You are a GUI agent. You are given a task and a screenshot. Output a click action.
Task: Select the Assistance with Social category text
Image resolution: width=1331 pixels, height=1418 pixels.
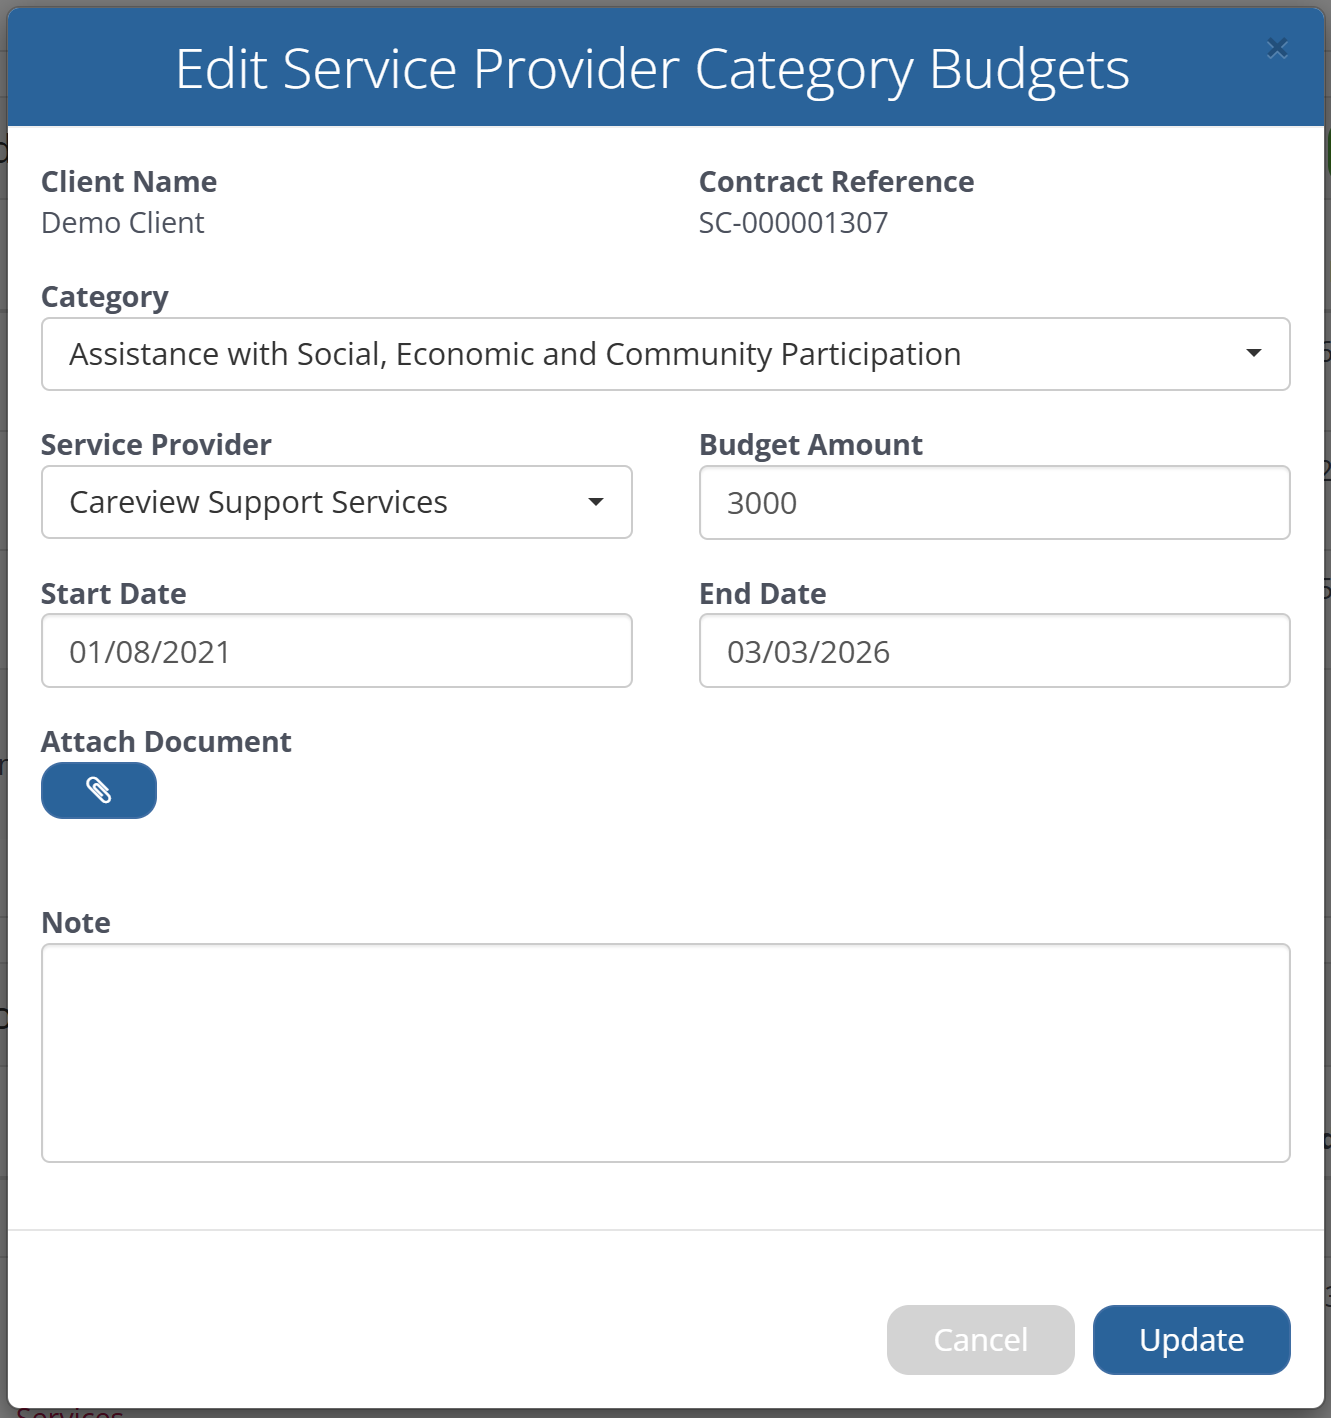514,354
